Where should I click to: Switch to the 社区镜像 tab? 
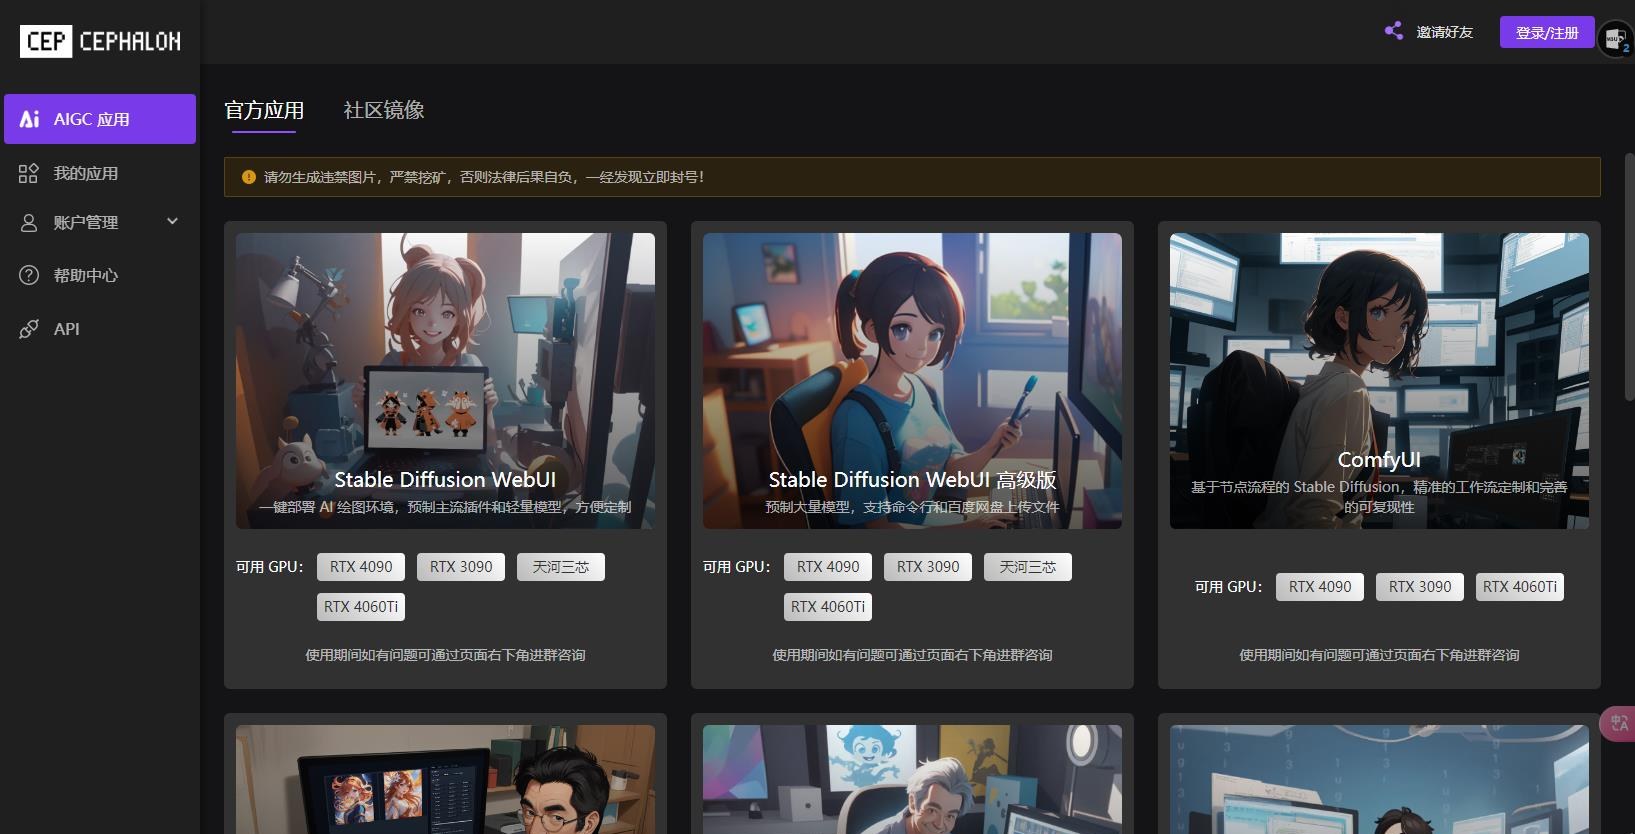pos(384,110)
